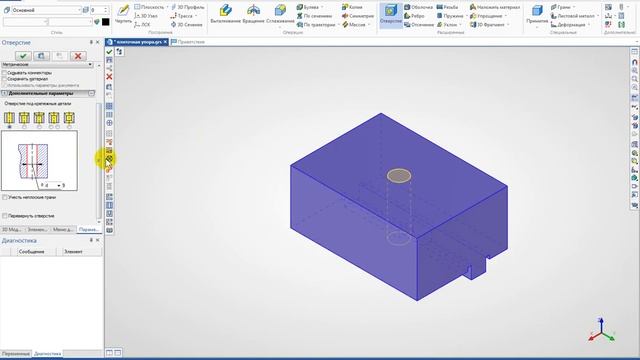The height and width of the screenshot is (360, 640).
Task: Enable the Сохранять материал checkbox
Action: pyautogui.click(x=4, y=79)
